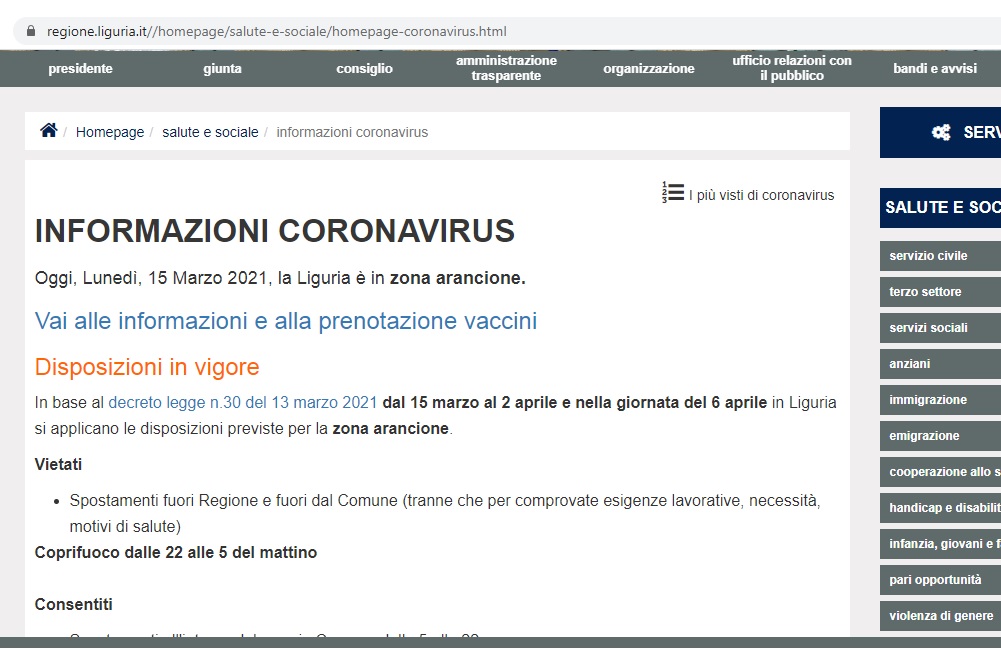The height and width of the screenshot is (667, 1001).
Task: Click the 'INFORMAZIONI CORONAVIRUS' title
Action: click(275, 231)
